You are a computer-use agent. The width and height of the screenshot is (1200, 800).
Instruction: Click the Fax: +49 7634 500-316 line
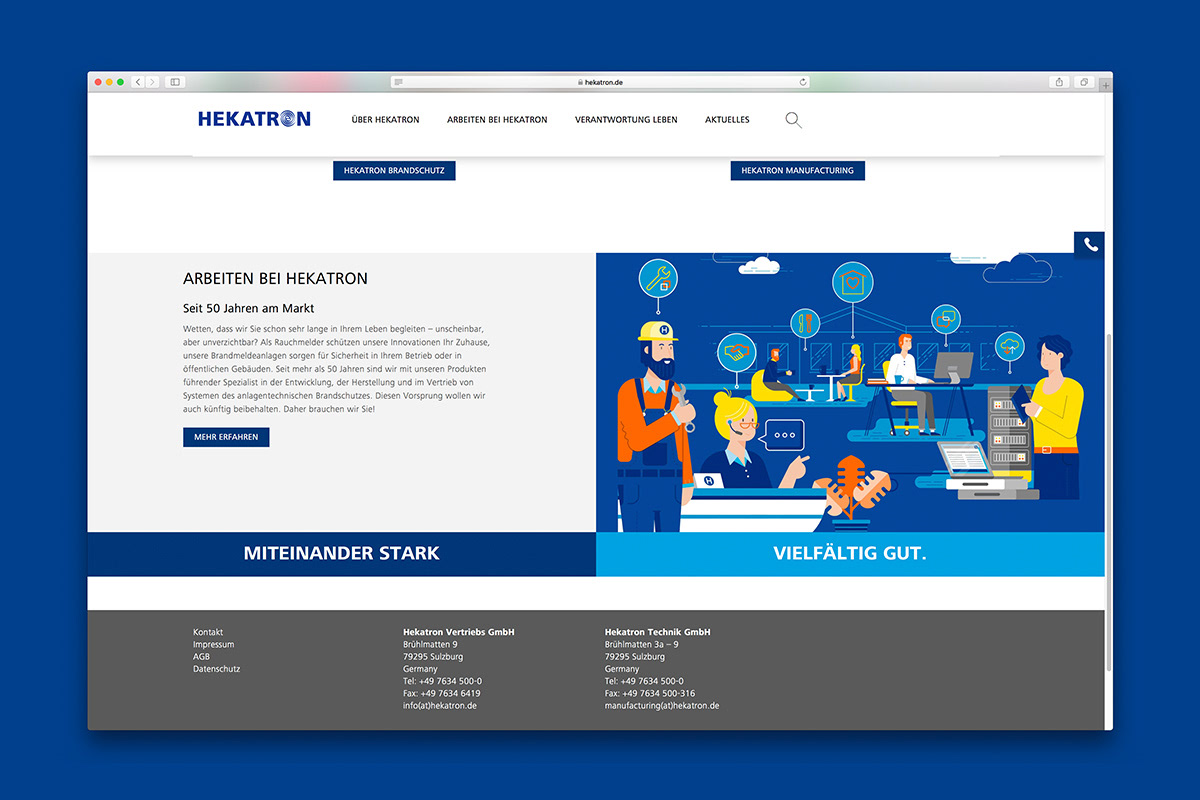pyautogui.click(x=650, y=693)
